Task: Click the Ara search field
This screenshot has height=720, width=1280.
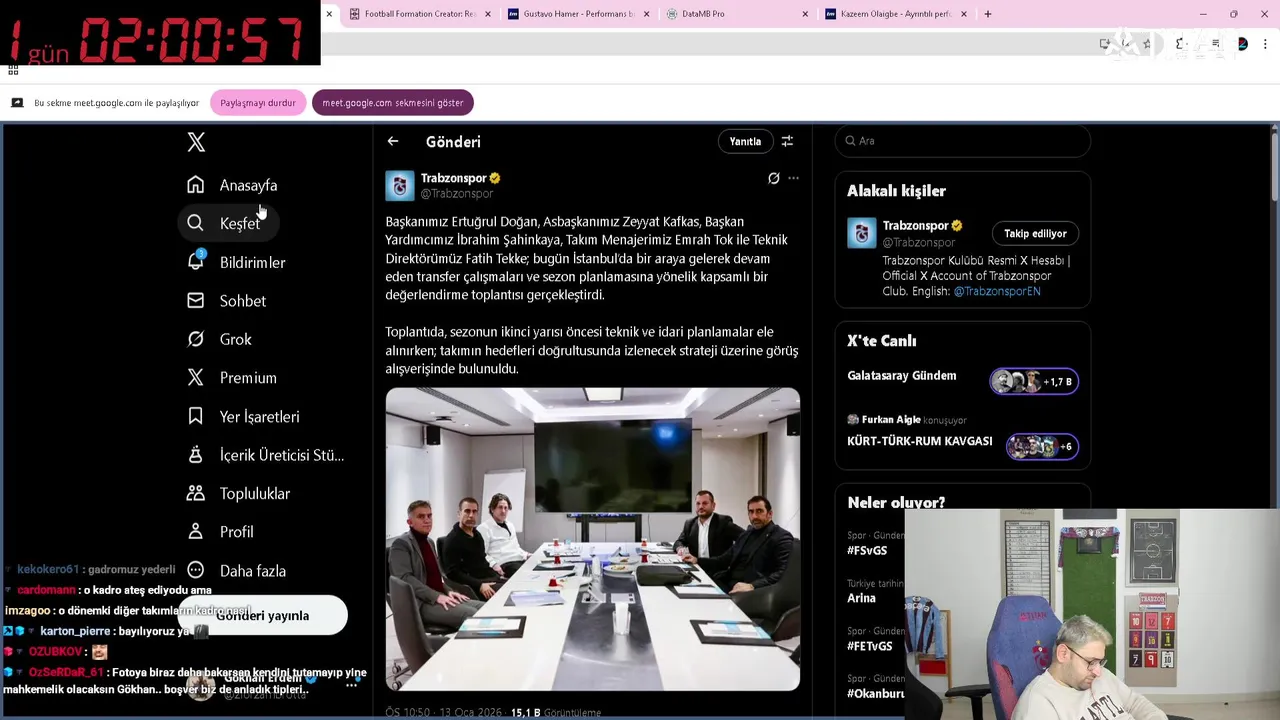Action: pyautogui.click(x=962, y=141)
